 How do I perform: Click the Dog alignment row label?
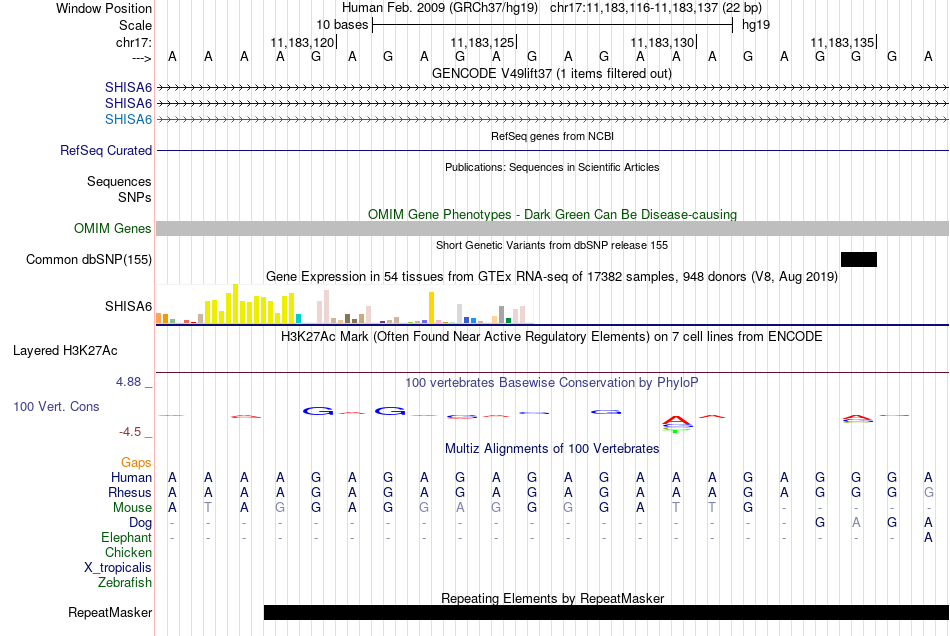click(x=141, y=523)
